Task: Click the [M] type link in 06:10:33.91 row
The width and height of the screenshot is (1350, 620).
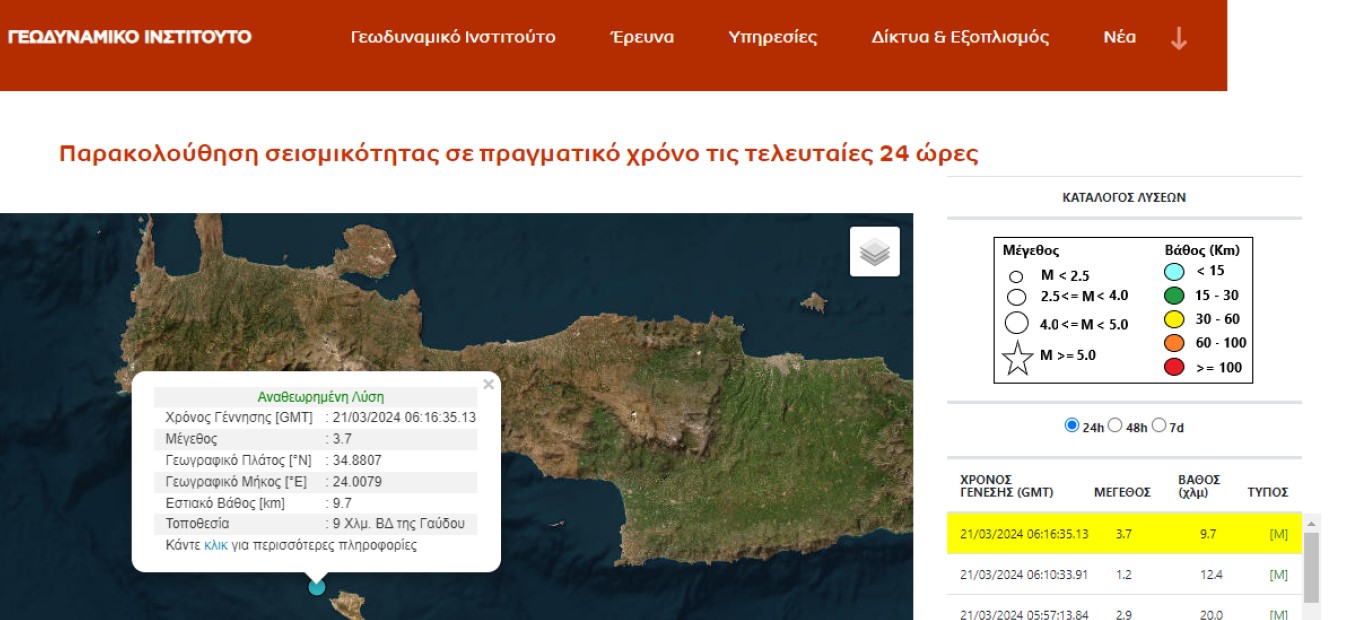Action: pyautogui.click(x=1278, y=575)
